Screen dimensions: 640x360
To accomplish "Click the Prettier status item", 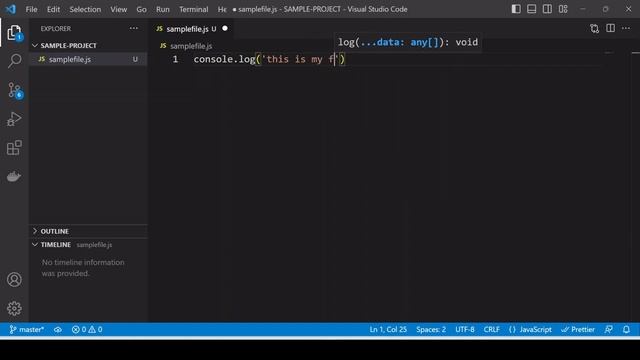I will (578, 329).
